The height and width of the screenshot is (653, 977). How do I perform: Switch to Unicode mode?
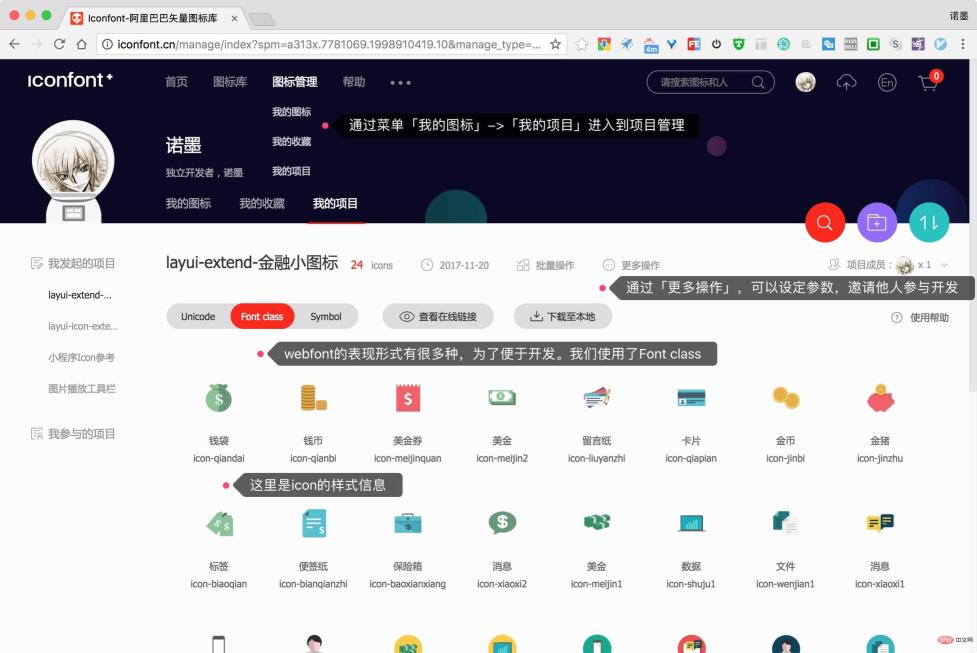pyautogui.click(x=198, y=317)
